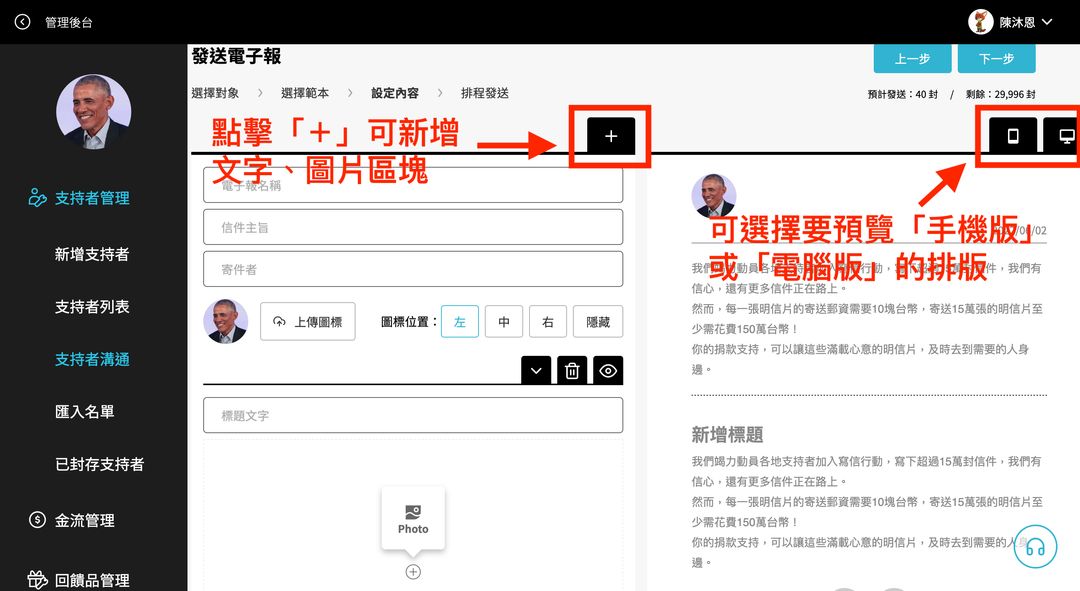Image resolution: width=1080 pixels, height=591 pixels.
Task: Set logo position to 中
Action: (x=504, y=322)
